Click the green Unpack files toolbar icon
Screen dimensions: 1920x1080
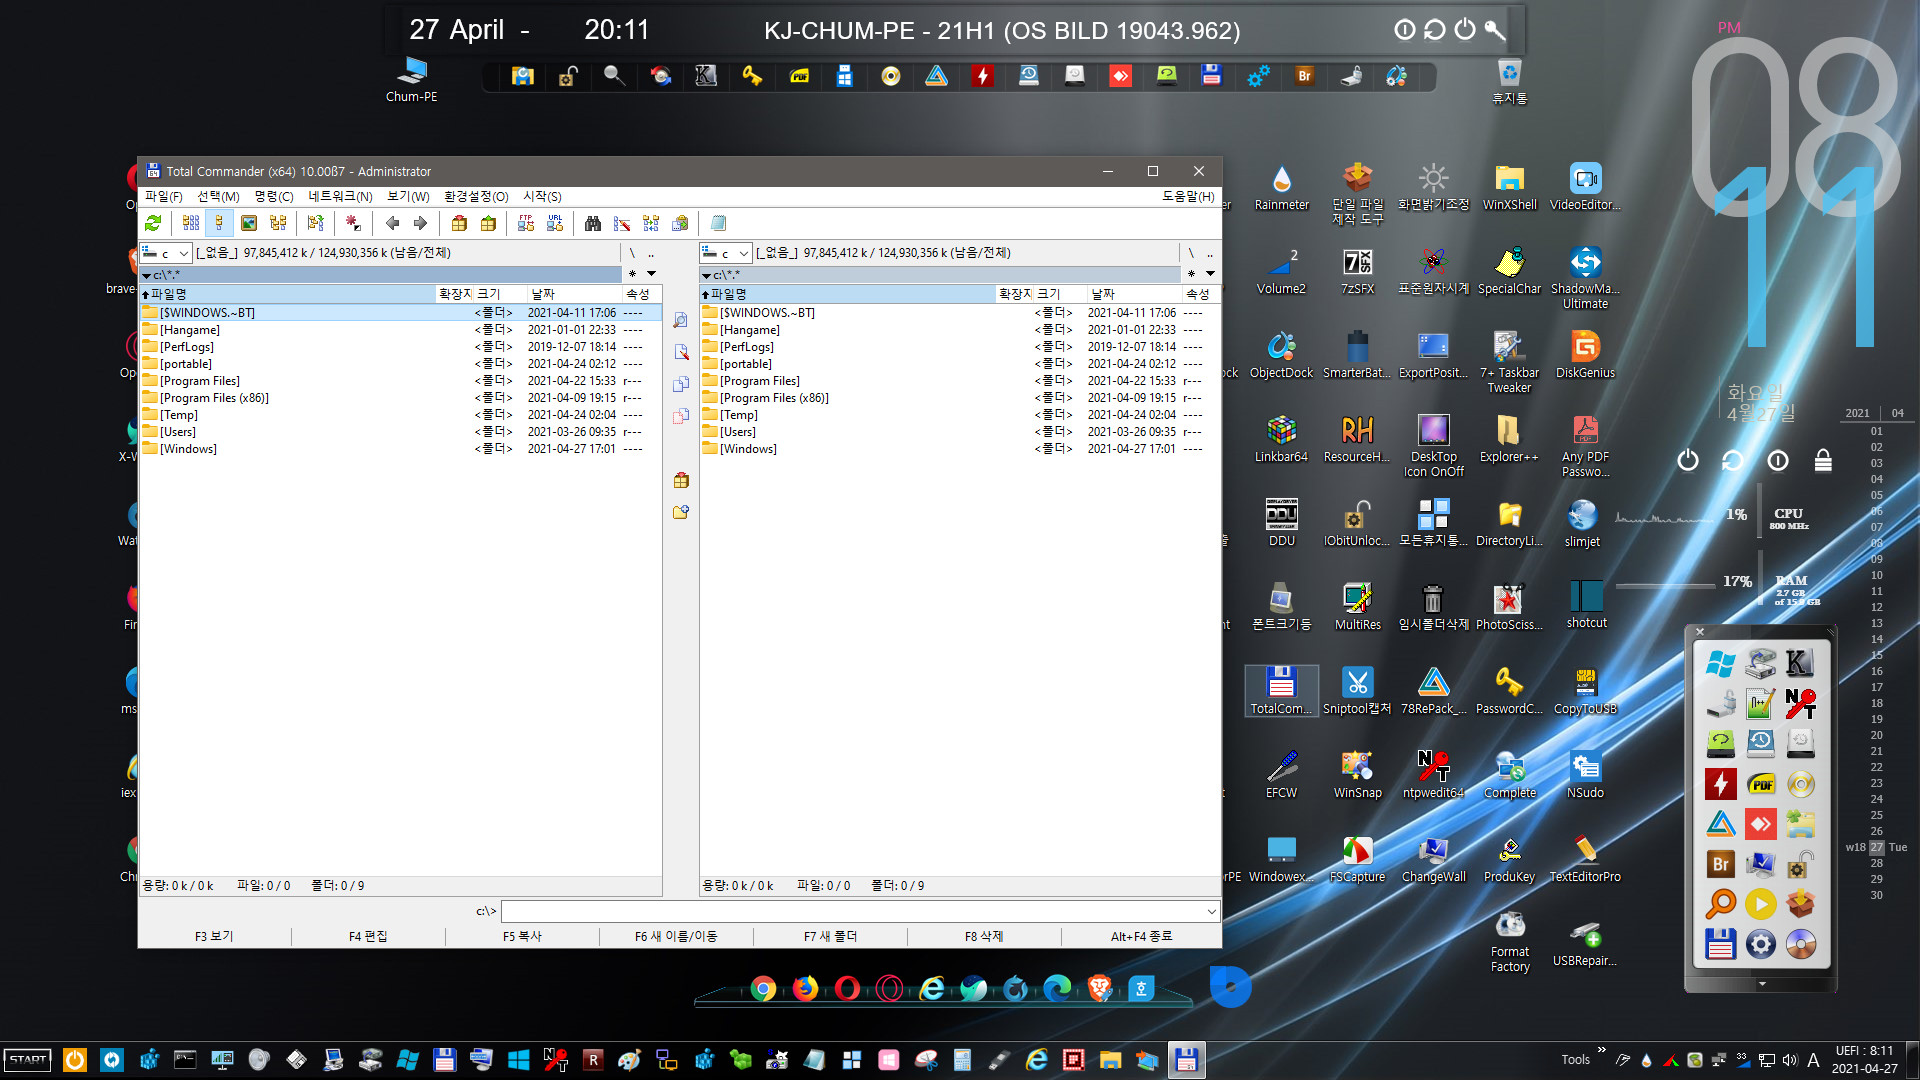tap(488, 223)
